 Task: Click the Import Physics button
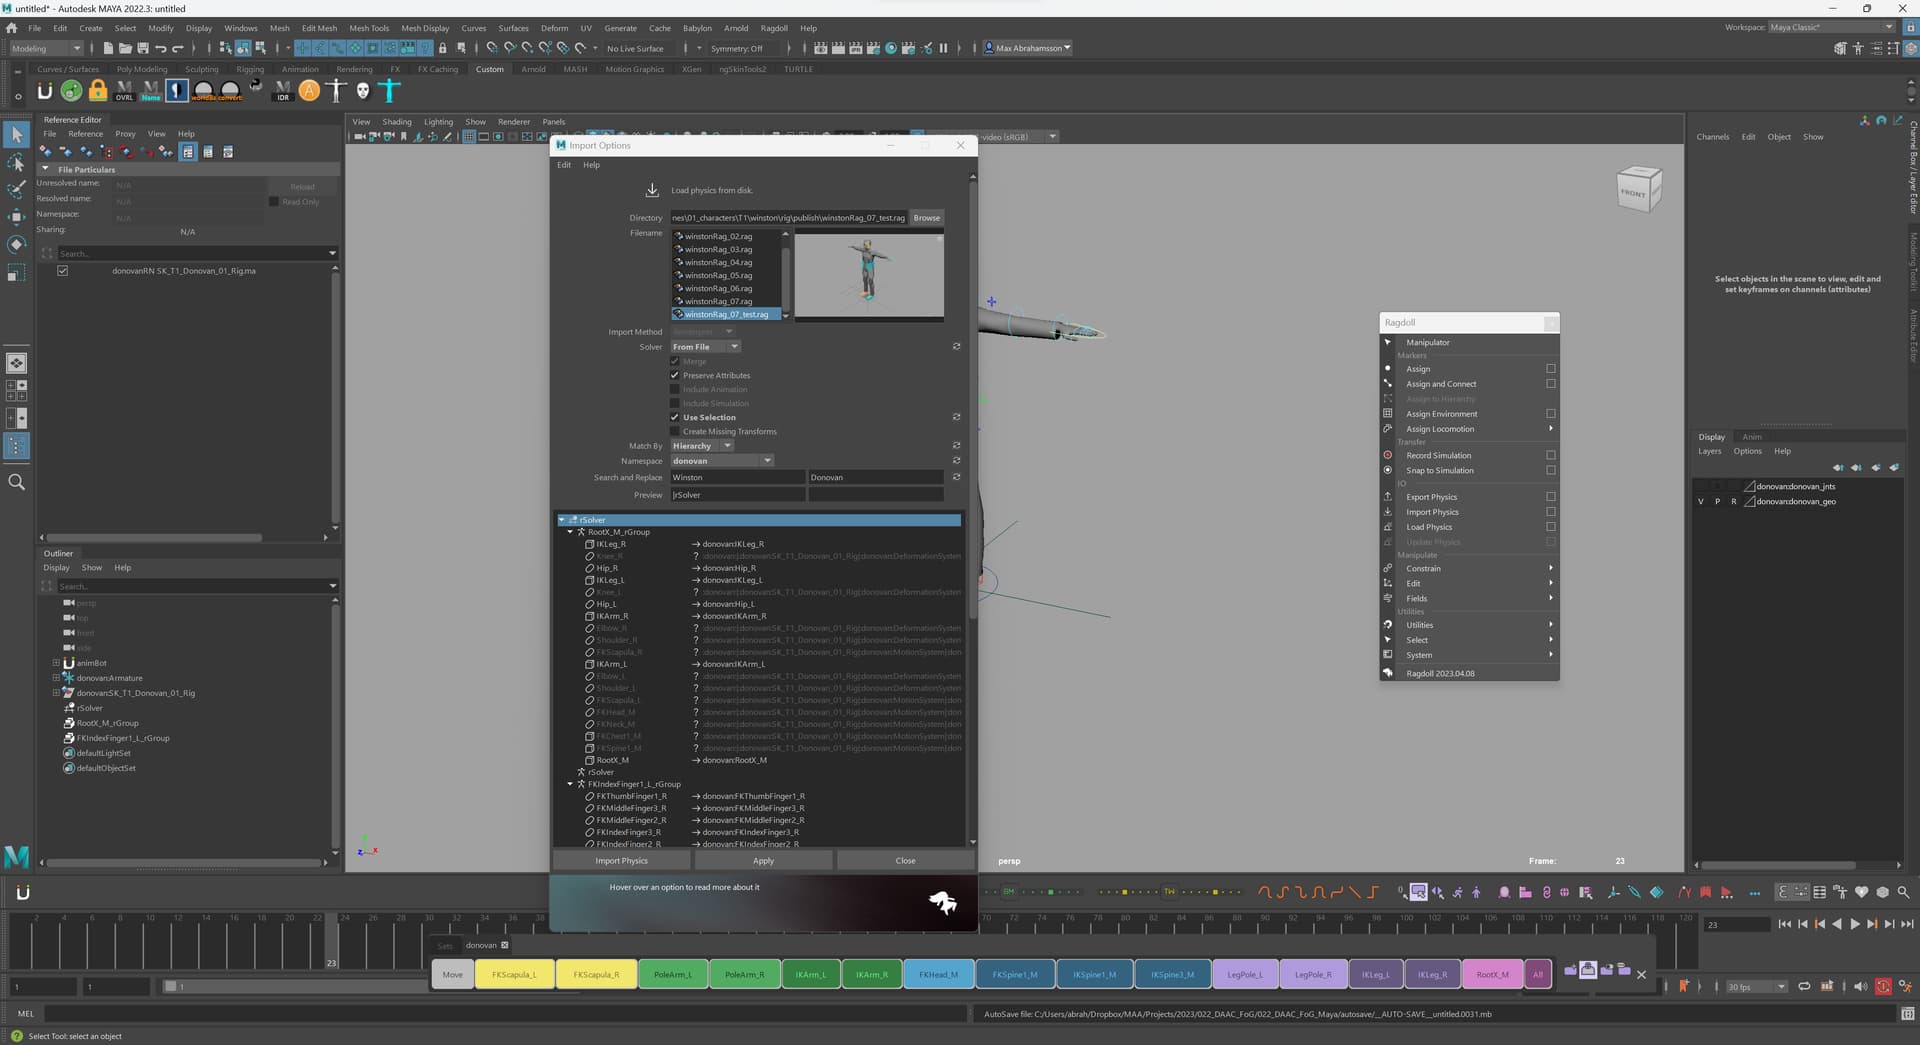click(621, 861)
